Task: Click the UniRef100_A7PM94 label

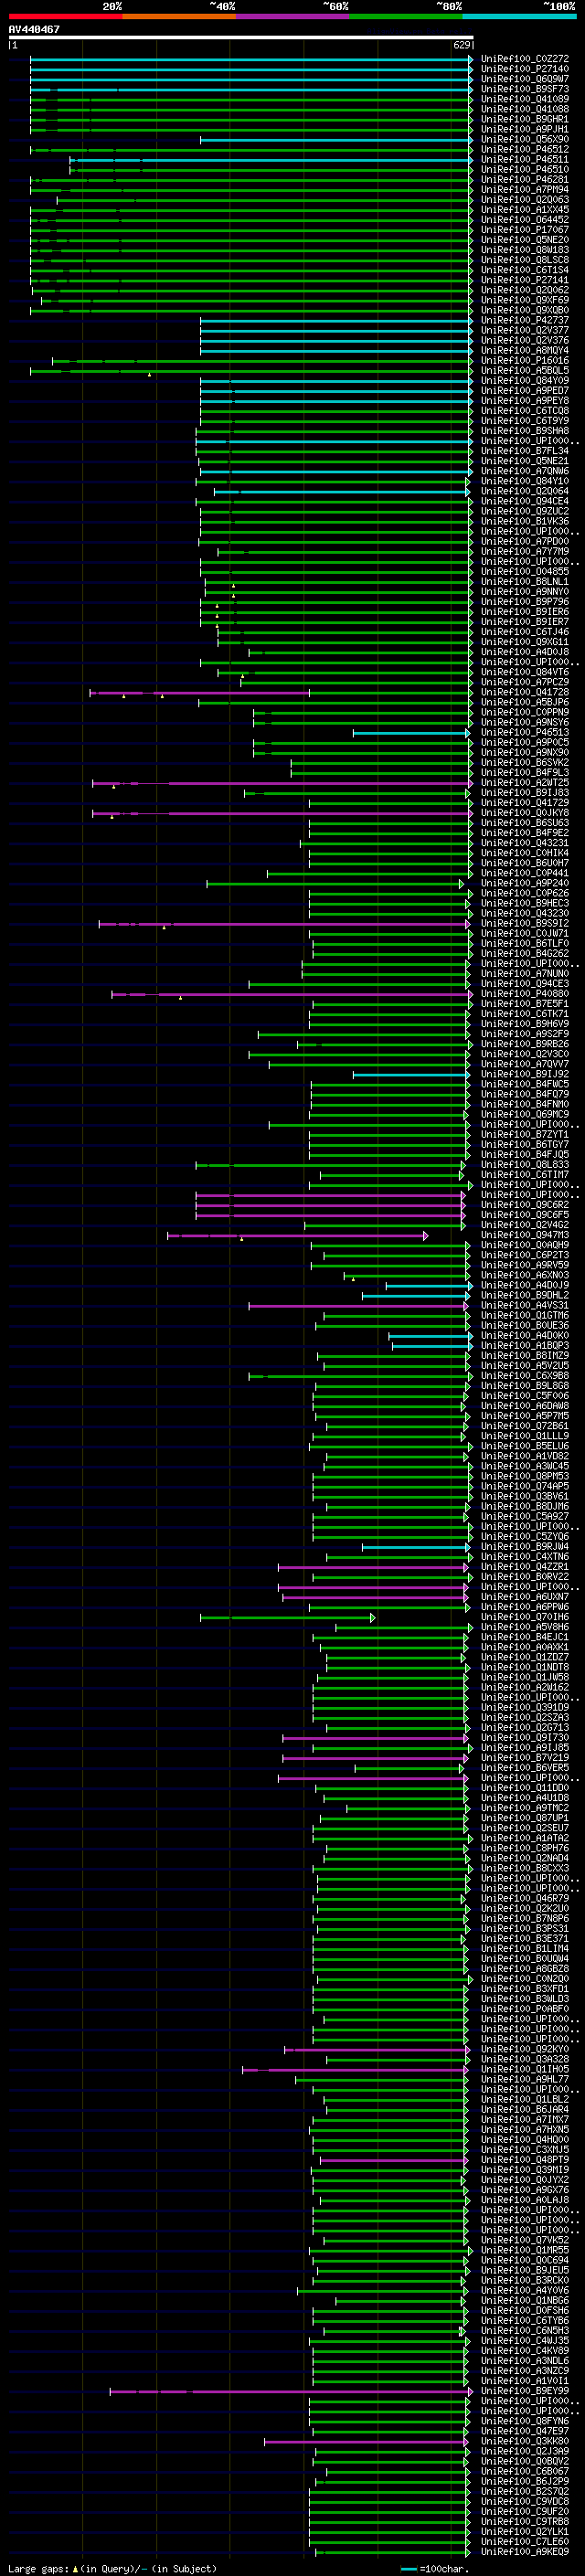Action: pyautogui.click(x=524, y=190)
